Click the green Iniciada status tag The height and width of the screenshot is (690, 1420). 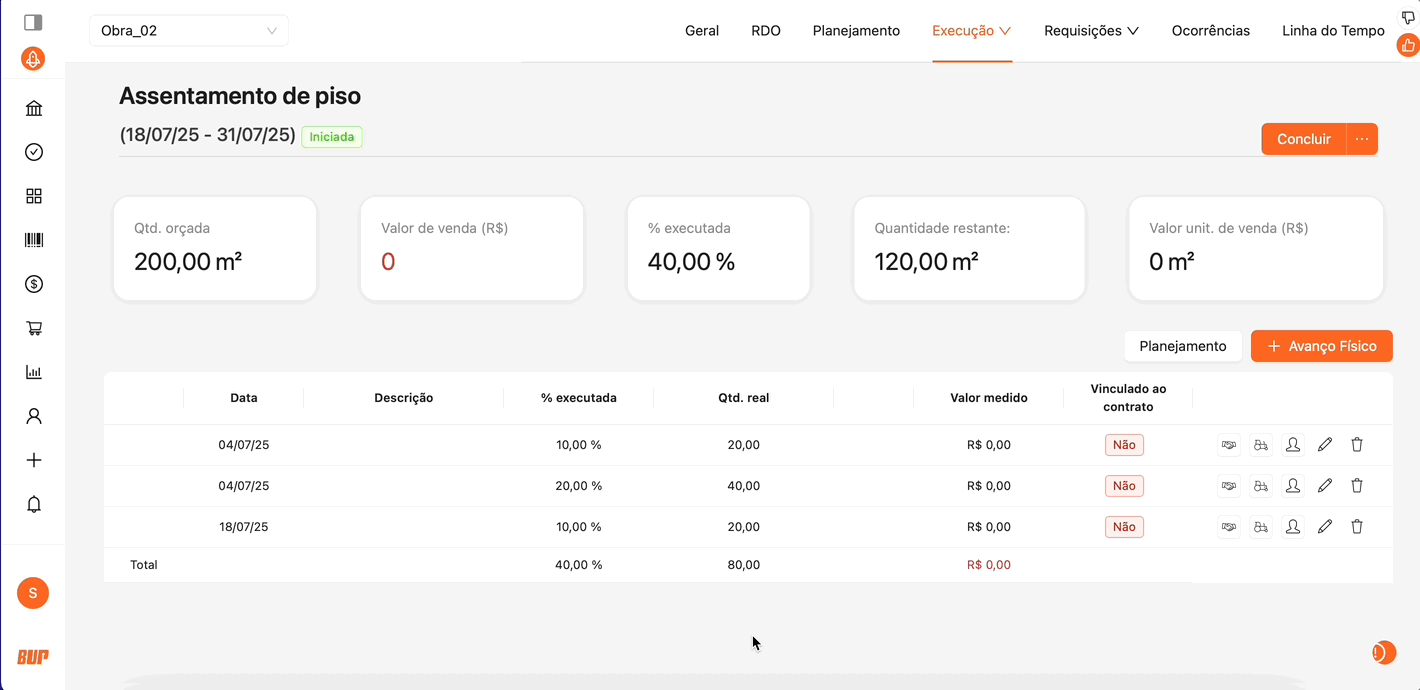tap(332, 137)
